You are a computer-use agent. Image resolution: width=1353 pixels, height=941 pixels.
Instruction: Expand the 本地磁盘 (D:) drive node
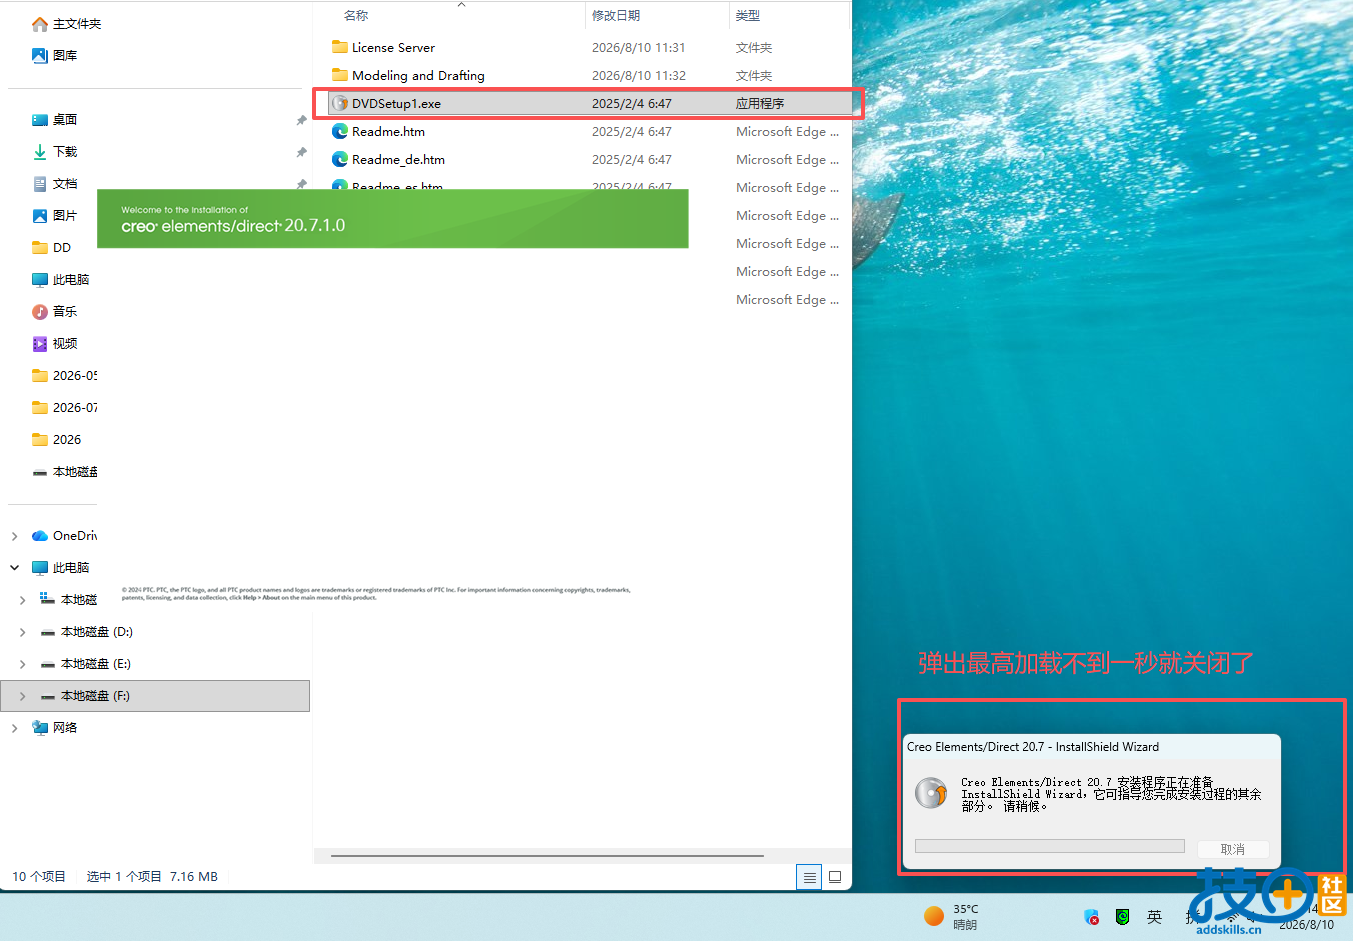[x=22, y=632]
